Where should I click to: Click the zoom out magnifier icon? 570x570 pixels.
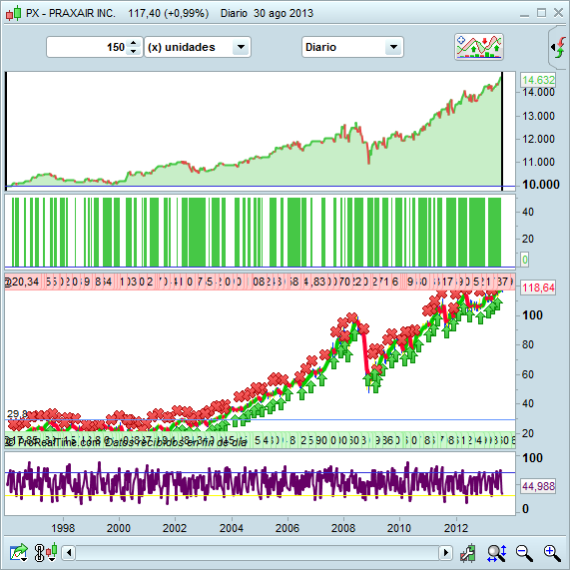[524, 553]
